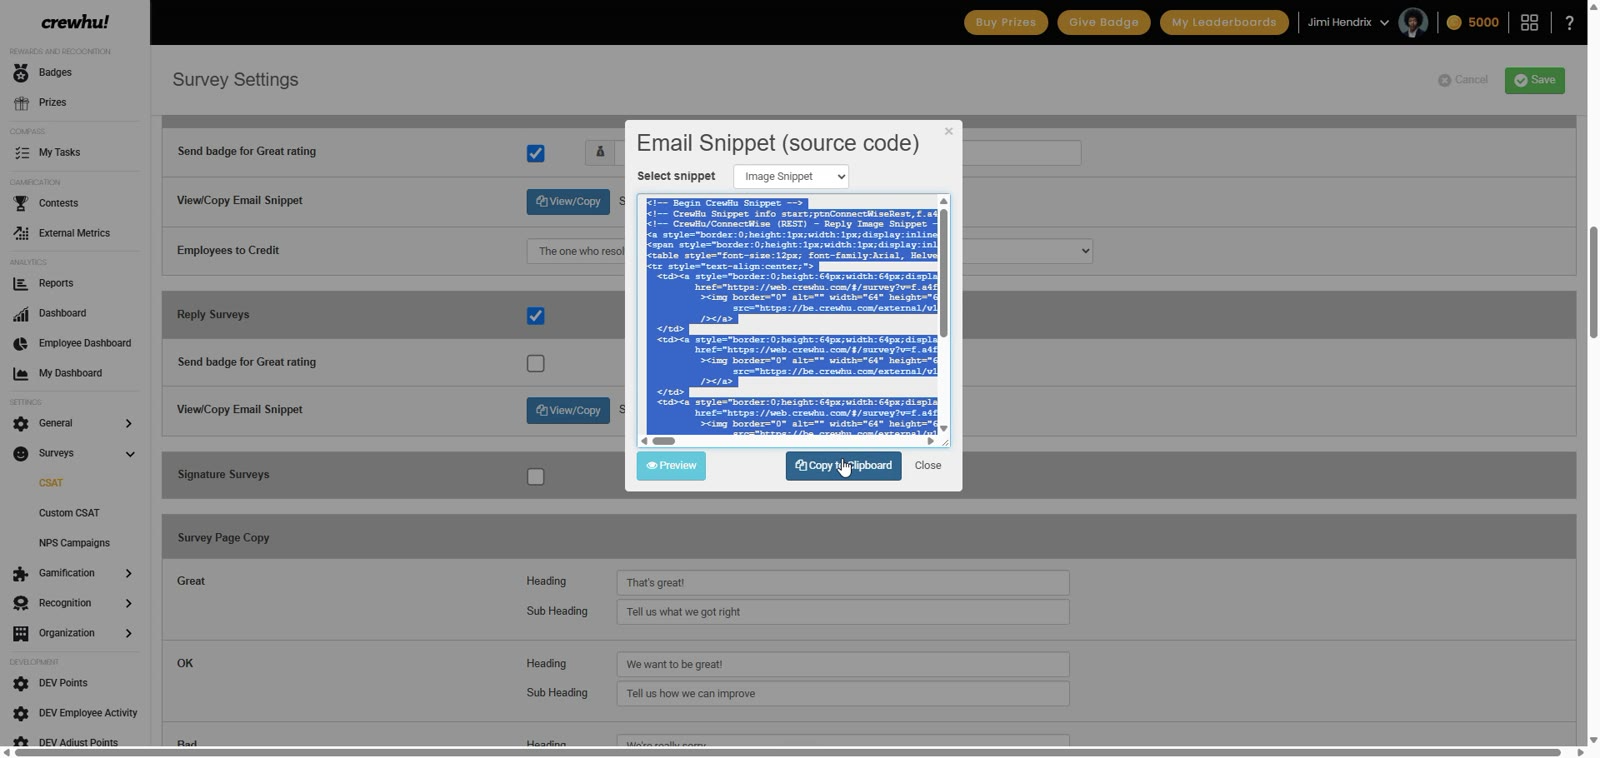The image size is (1600, 758).
Task: Click Employee Dashboard pie icon
Action: [21, 344]
